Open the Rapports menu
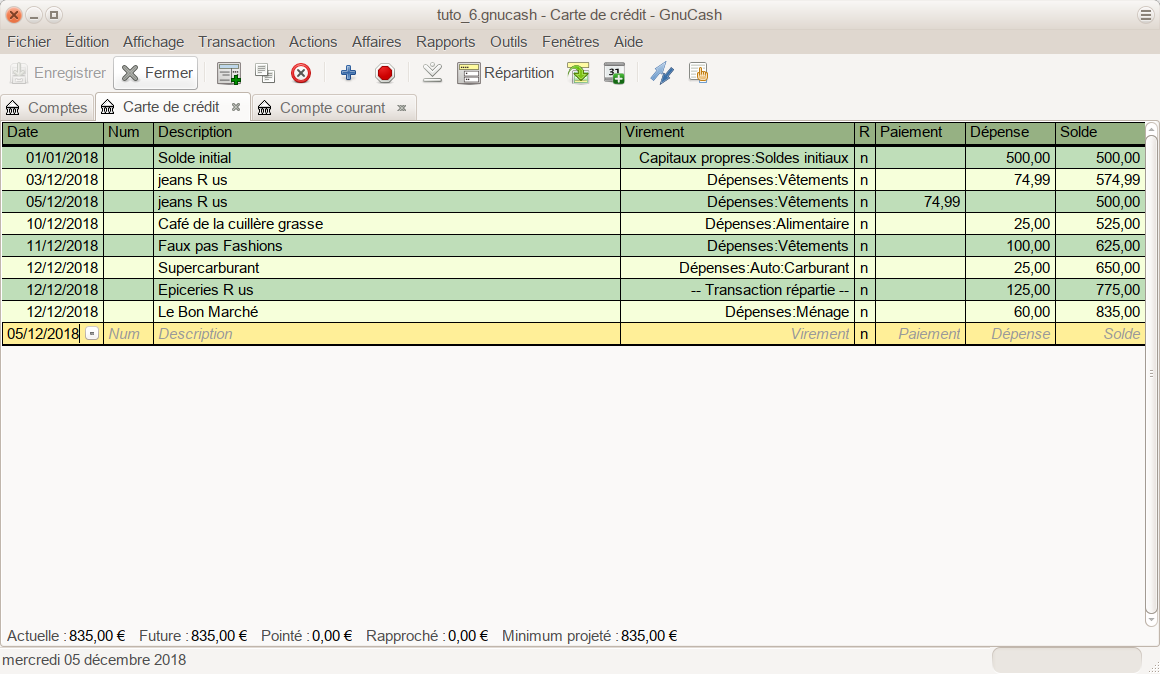This screenshot has width=1160, height=674. pos(445,42)
